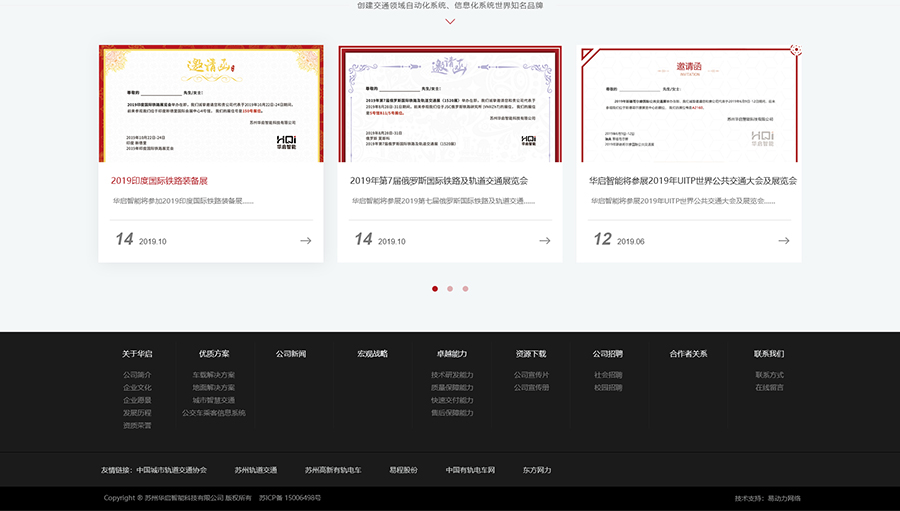Open 技术研发能力 under 卓越能力

[452, 375]
